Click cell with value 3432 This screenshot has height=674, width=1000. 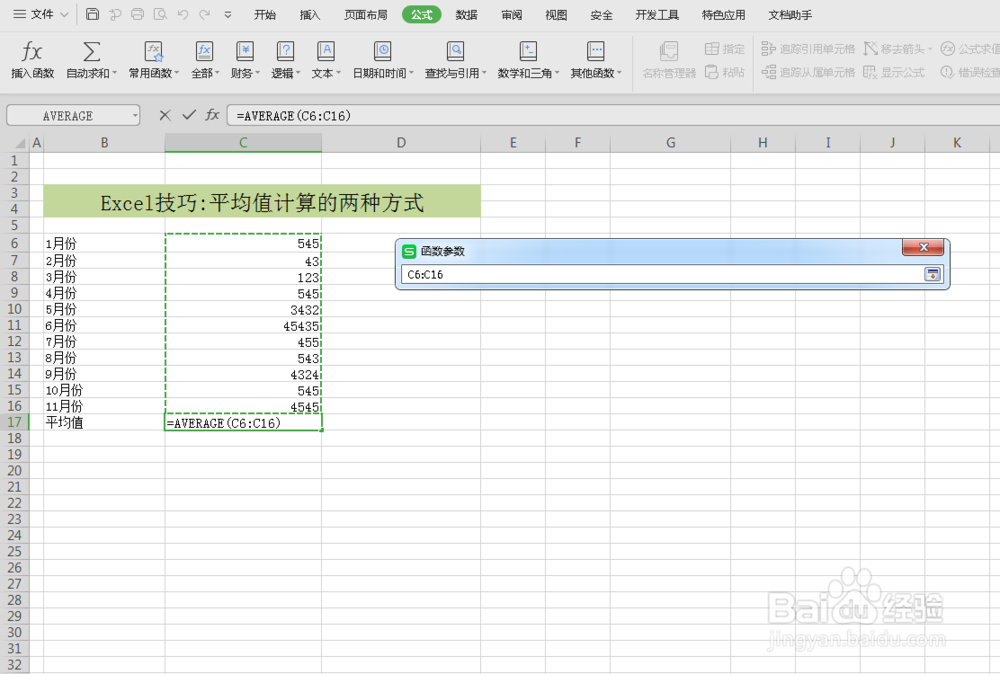pyautogui.click(x=243, y=310)
